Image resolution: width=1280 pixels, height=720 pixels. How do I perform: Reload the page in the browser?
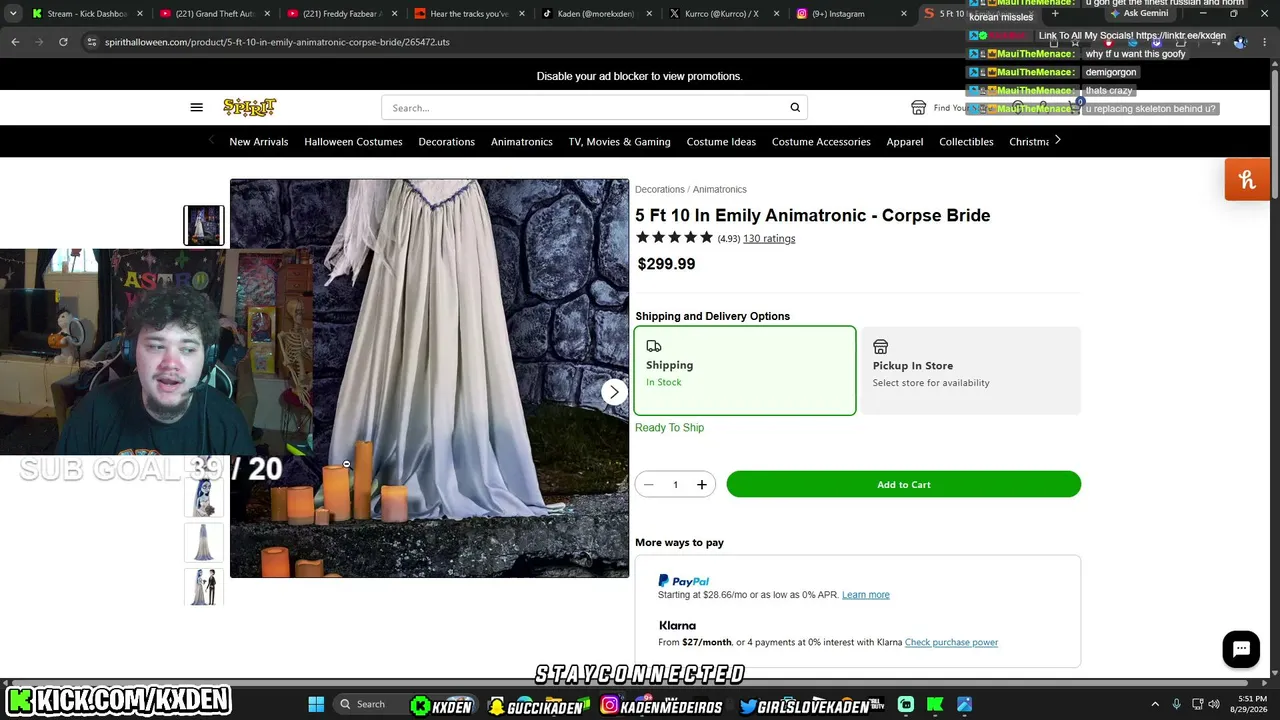[63, 42]
